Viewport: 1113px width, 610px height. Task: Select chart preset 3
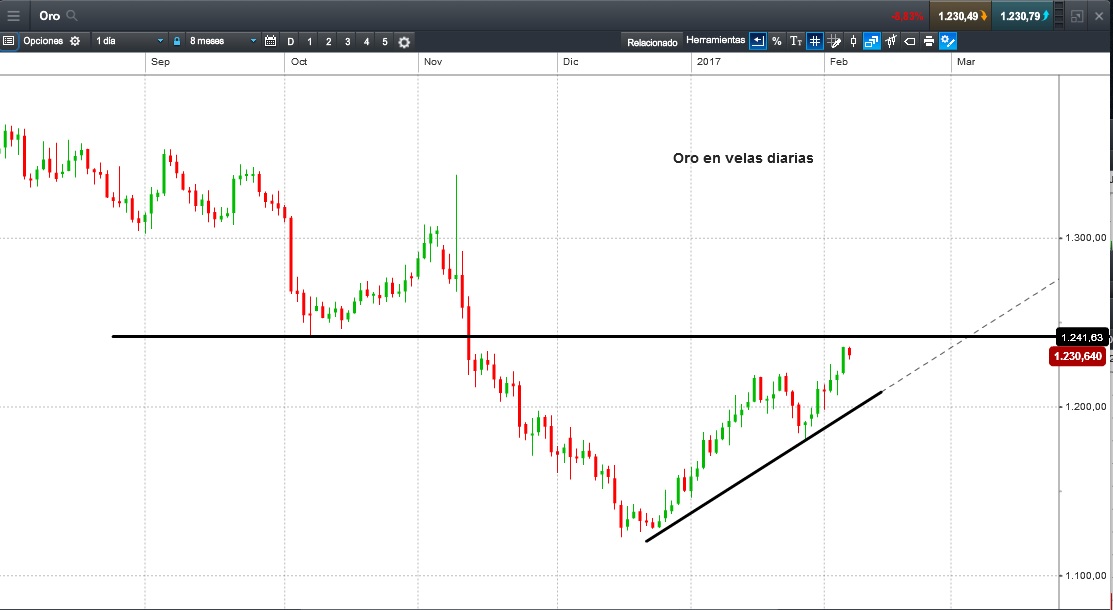[347, 42]
